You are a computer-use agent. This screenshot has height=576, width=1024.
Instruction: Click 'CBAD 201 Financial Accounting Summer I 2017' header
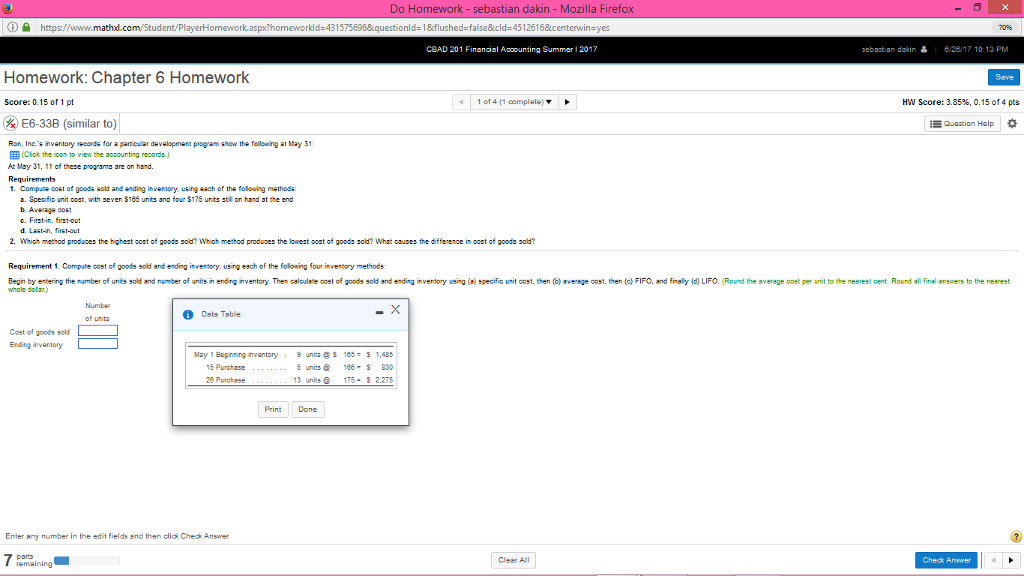[x=511, y=49]
